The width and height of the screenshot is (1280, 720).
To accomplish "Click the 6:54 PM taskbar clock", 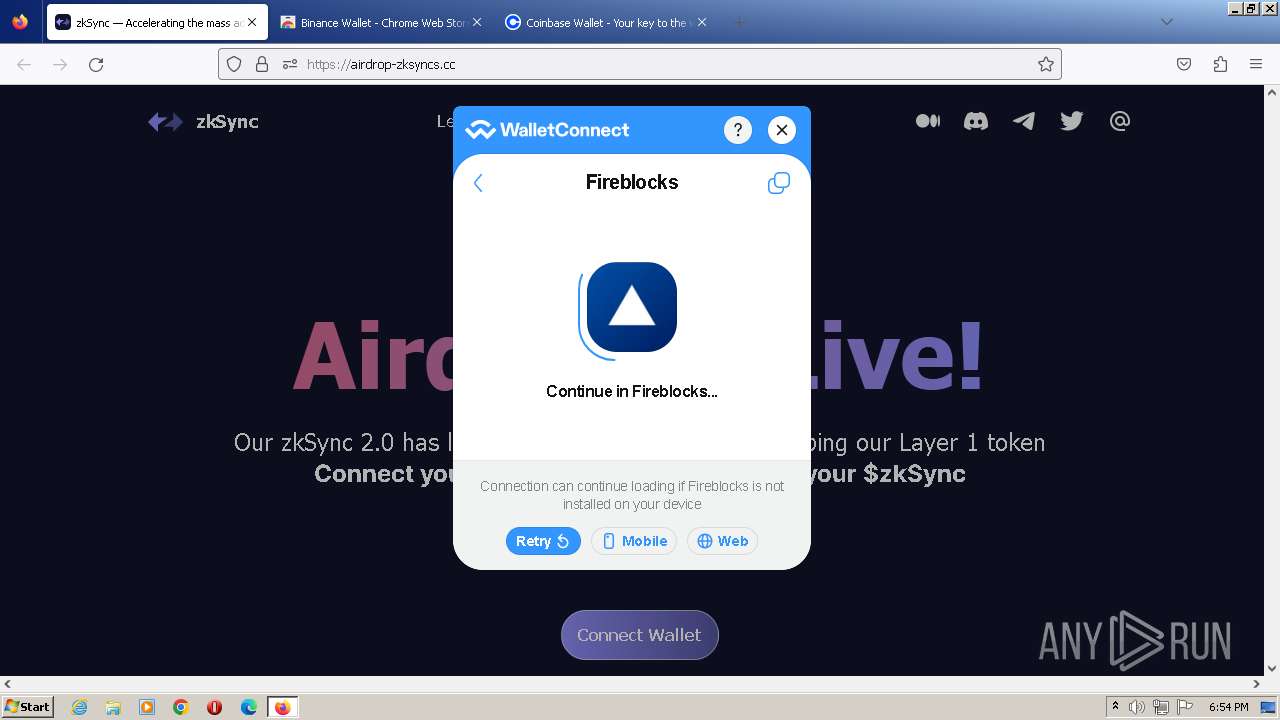I will (1229, 707).
